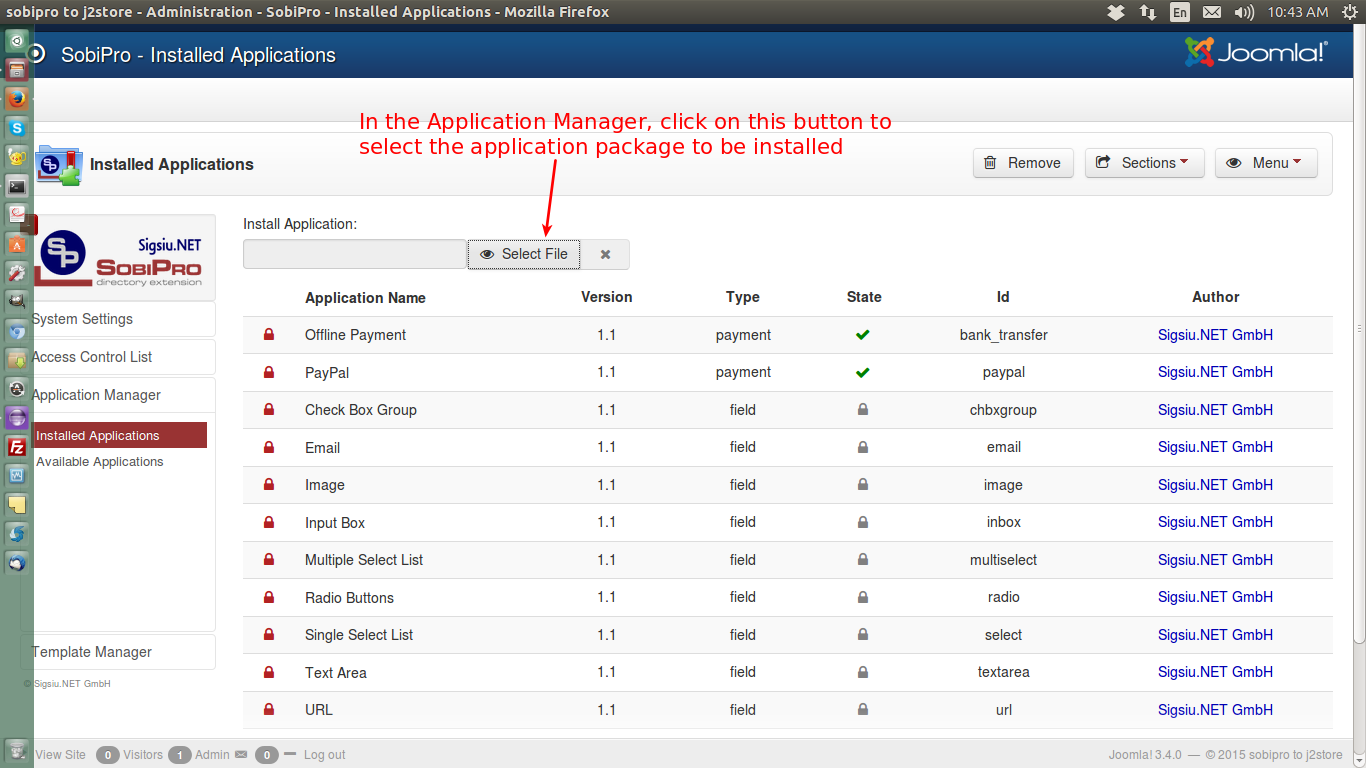This screenshot has height=768, width=1366.
Task: Click the View Site link
Action: click(61, 755)
